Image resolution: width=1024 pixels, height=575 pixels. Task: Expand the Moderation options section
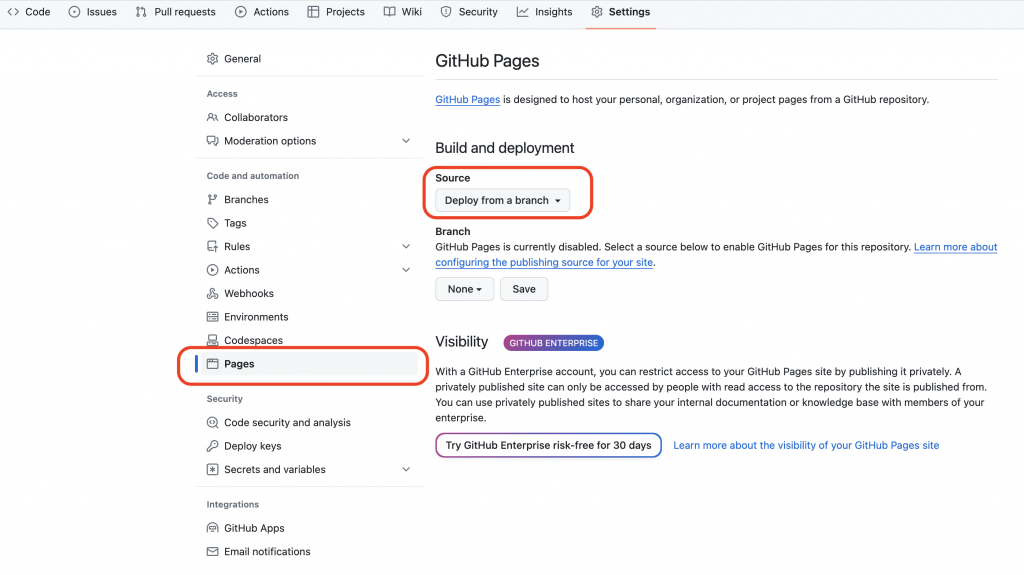pyautogui.click(x=406, y=141)
